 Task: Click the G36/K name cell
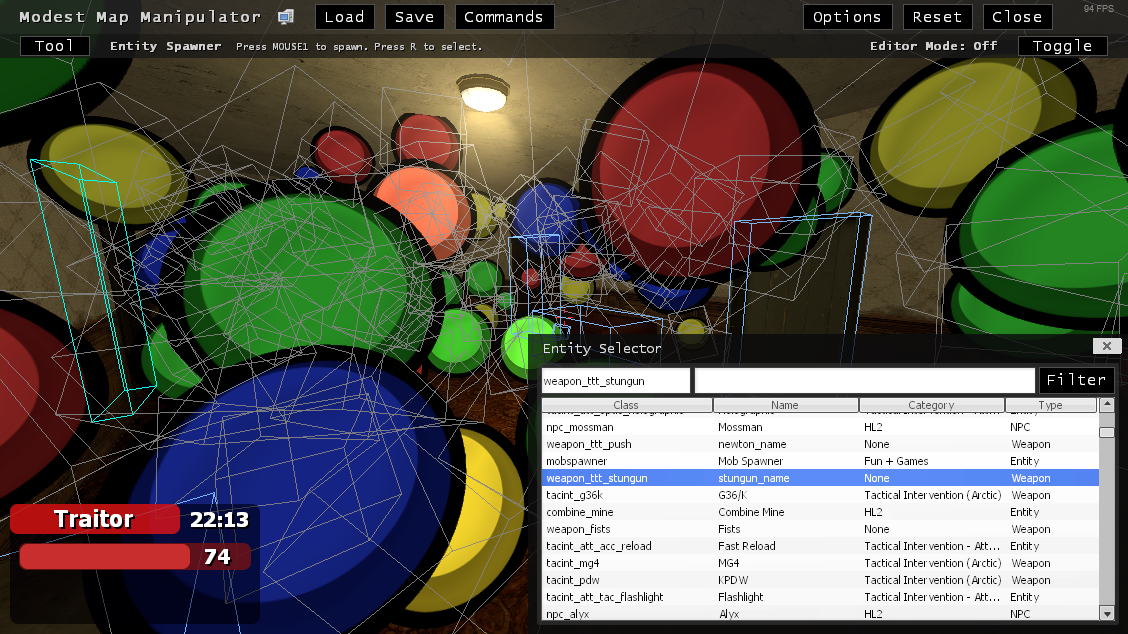[732, 495]
